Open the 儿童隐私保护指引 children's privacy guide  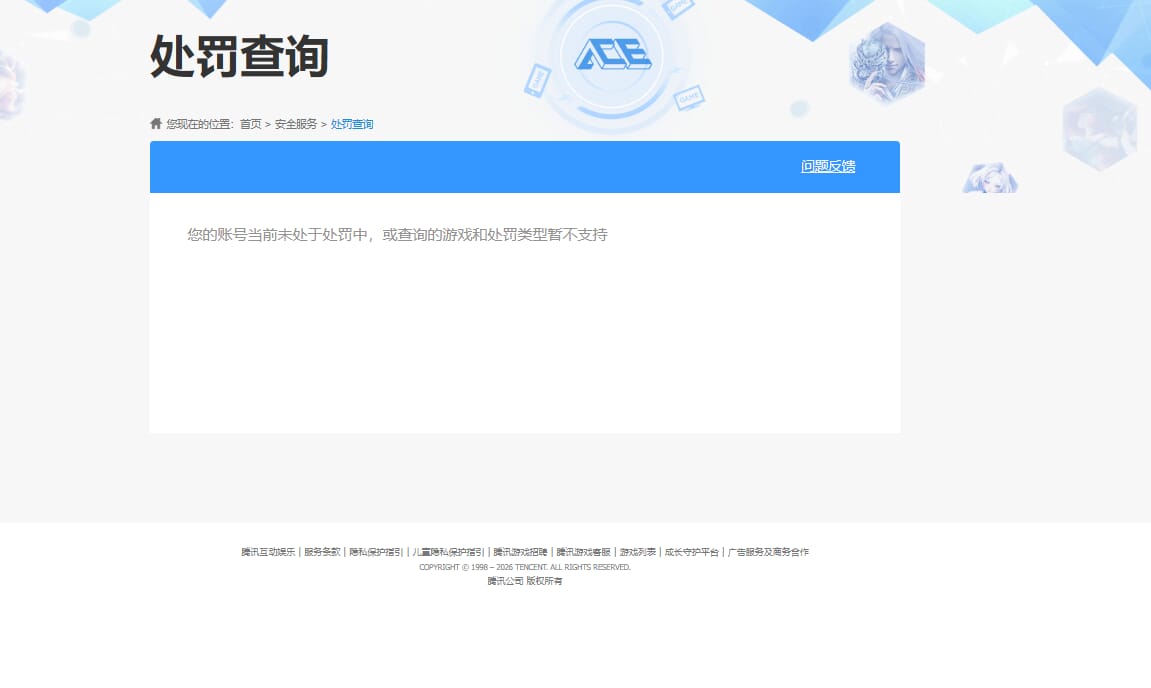[x=446, y=551]
